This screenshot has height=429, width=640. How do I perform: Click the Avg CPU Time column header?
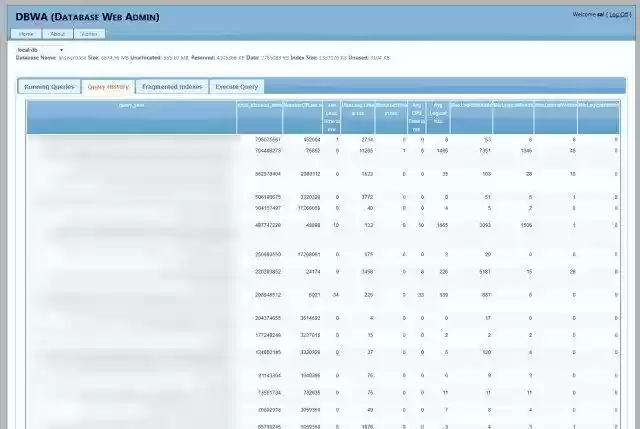pos(417,117)
